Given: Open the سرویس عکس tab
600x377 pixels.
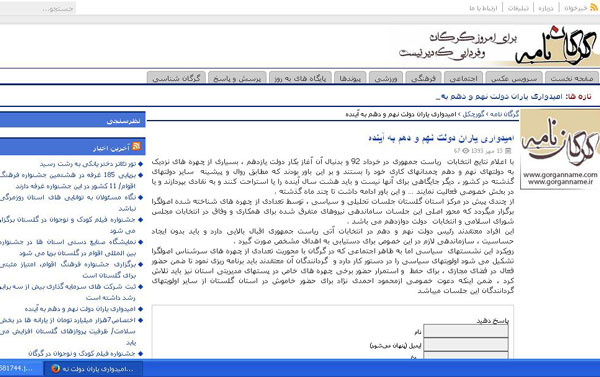Looking at the screenshot, I should (514, 78).
